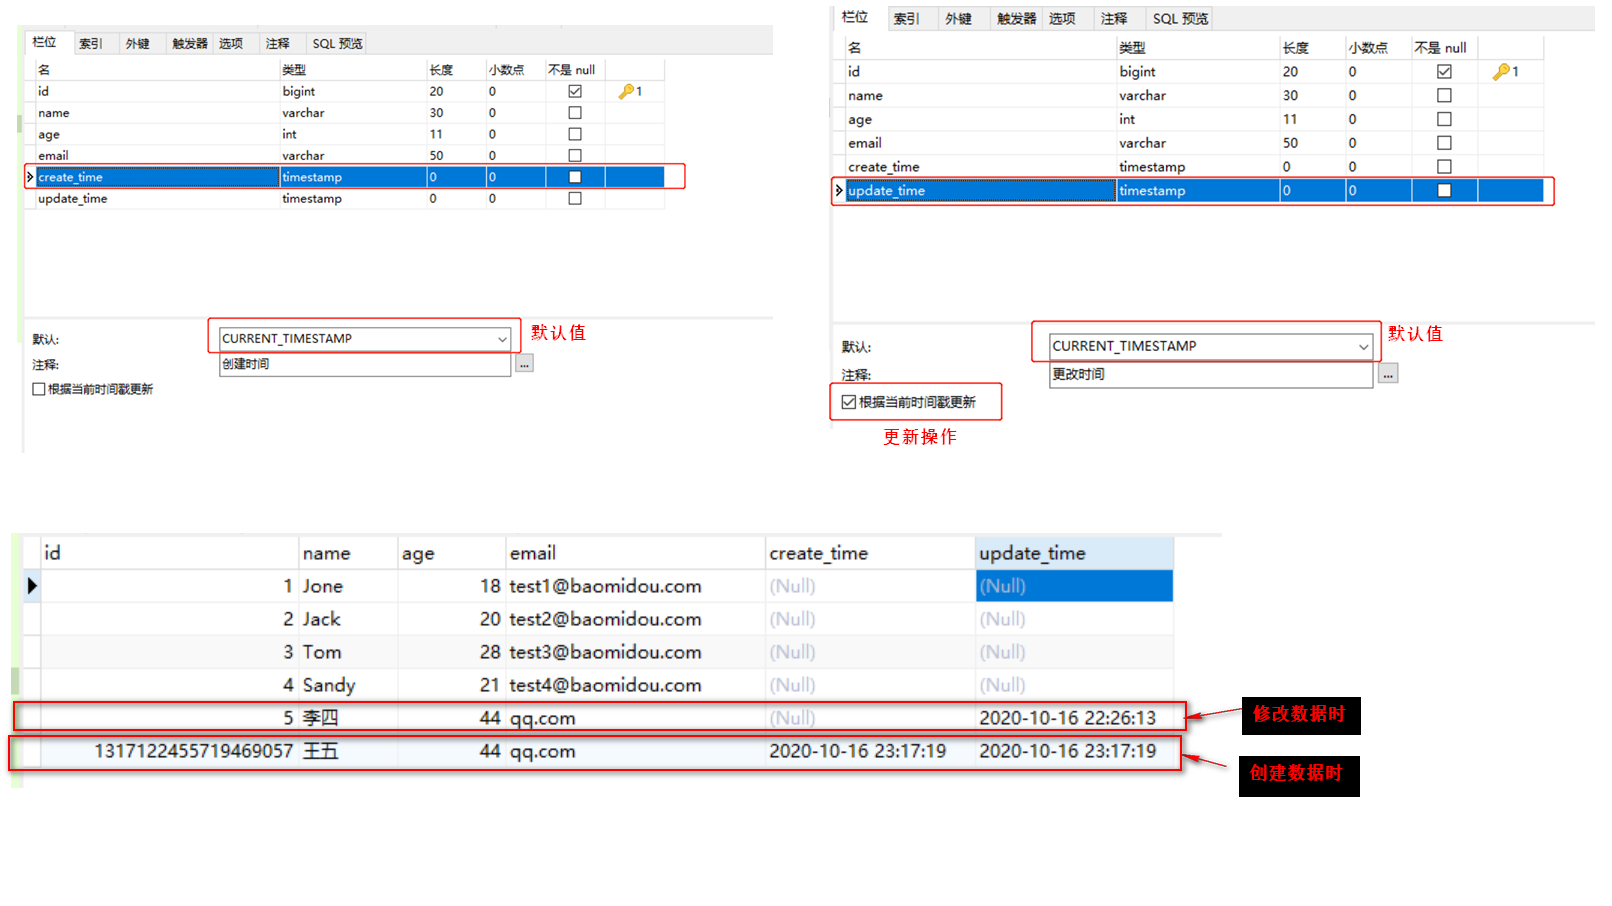Click age column header in data grid
This screenshot has width=1612, height=906.
tap(451, 553)
